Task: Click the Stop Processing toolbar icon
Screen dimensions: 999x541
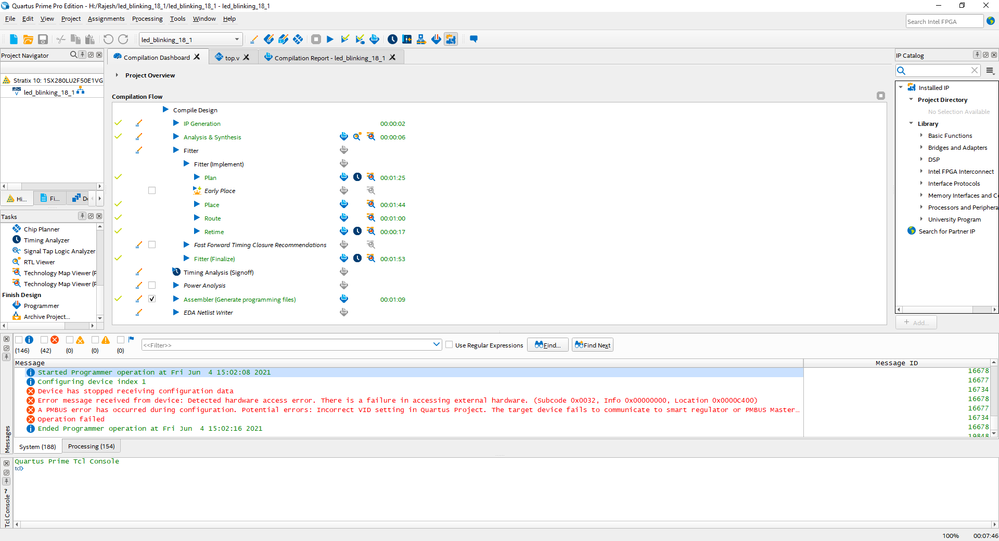Action: click(x=316, y=39)
